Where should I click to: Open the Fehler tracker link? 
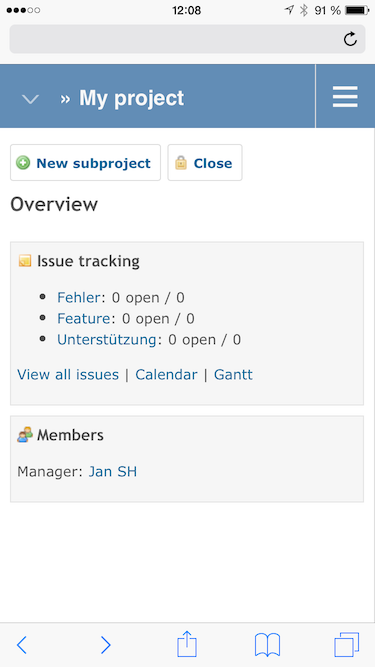point(79,297)
